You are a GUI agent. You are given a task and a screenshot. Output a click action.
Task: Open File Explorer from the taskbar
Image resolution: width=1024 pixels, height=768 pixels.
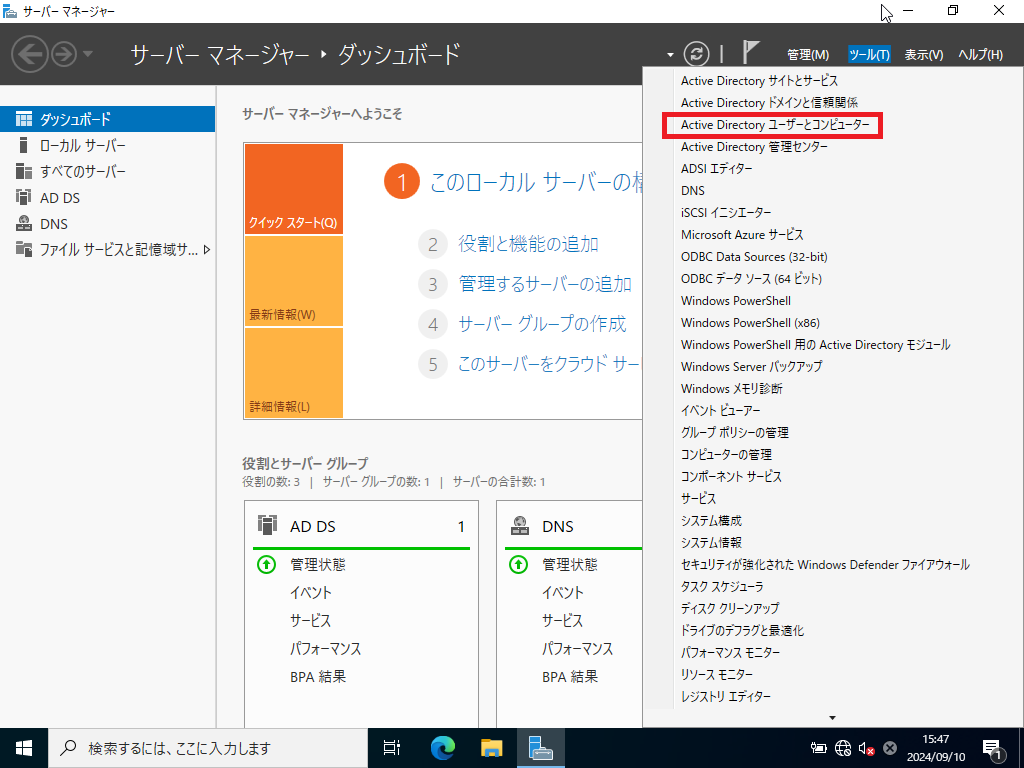tap(492, 748)
